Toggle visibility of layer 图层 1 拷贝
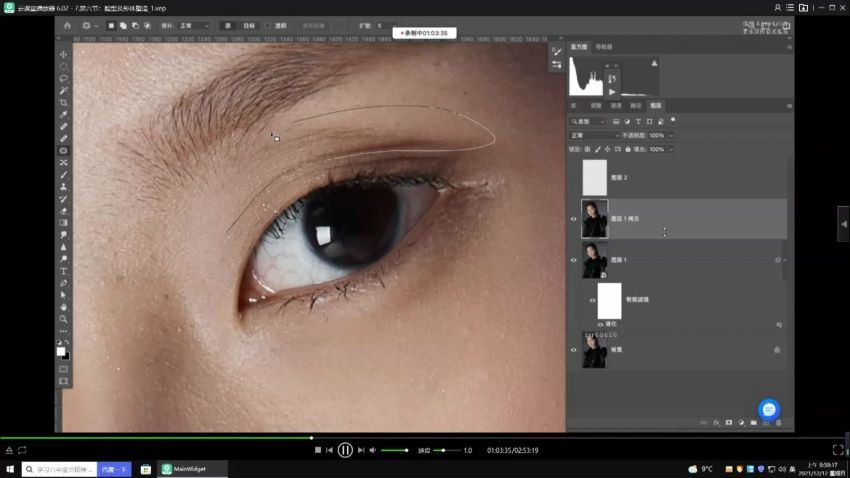 [574, 219]
